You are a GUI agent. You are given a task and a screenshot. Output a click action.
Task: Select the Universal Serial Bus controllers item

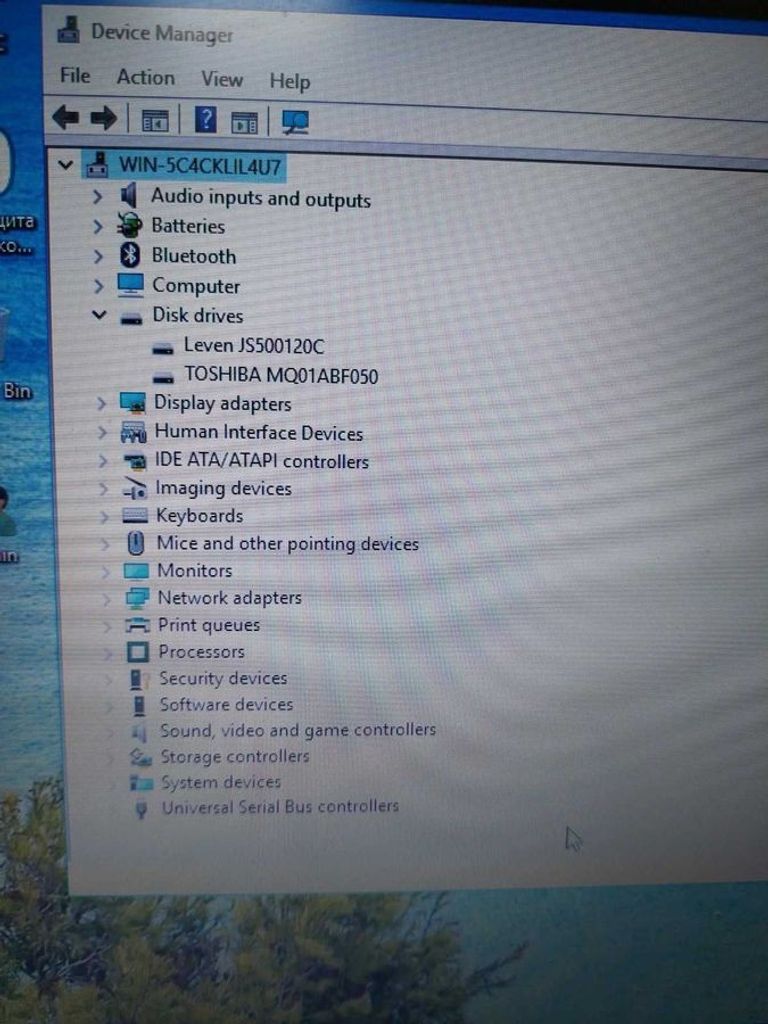(280, 807)
